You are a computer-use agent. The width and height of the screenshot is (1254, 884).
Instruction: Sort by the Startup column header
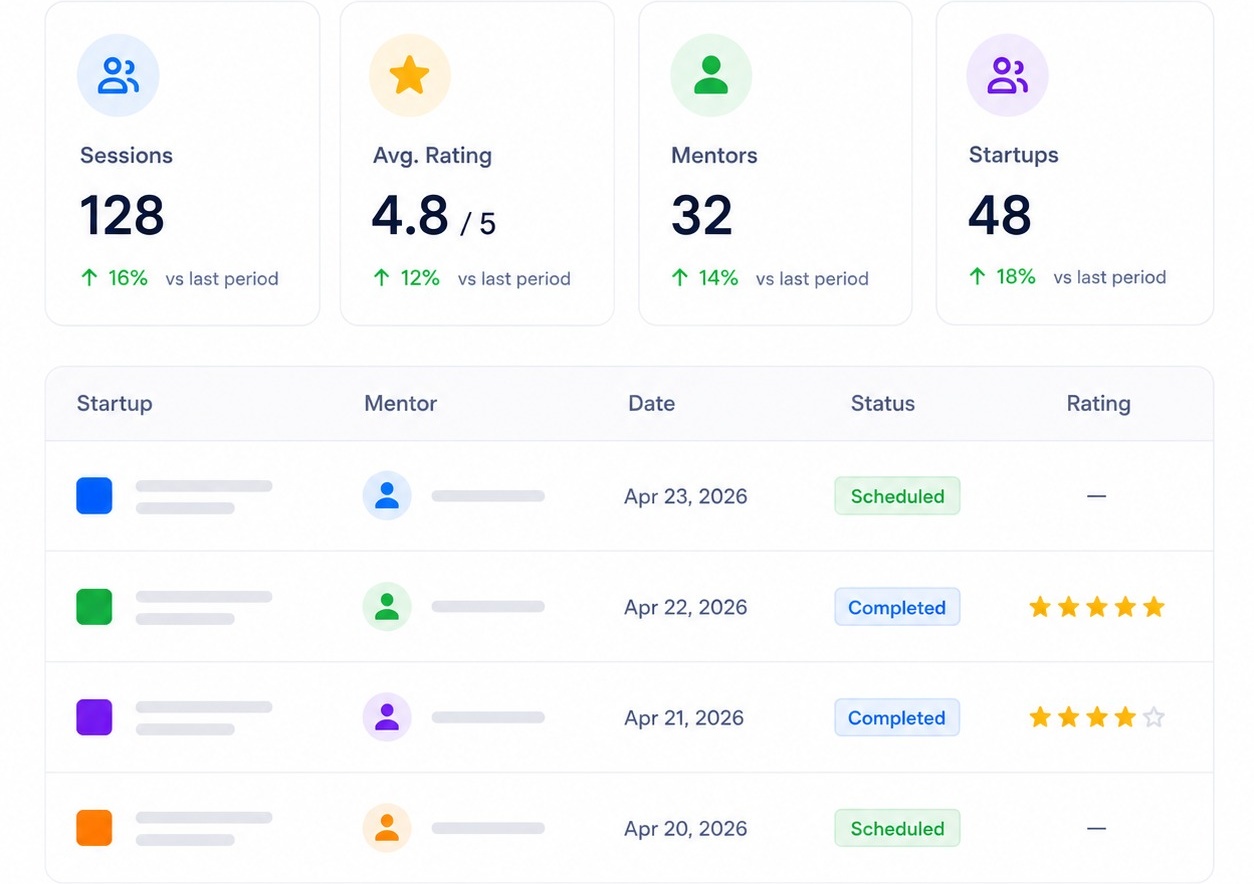coord(114,404)
